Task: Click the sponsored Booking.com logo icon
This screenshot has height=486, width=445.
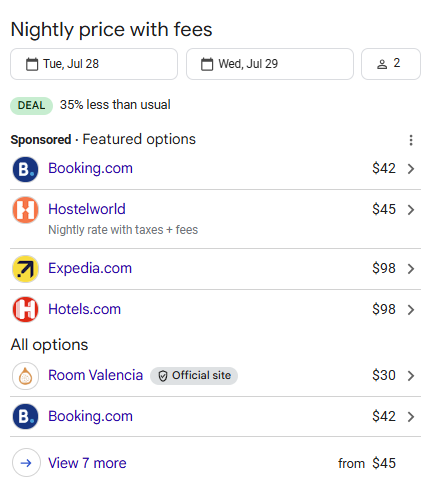Action: 26,169
